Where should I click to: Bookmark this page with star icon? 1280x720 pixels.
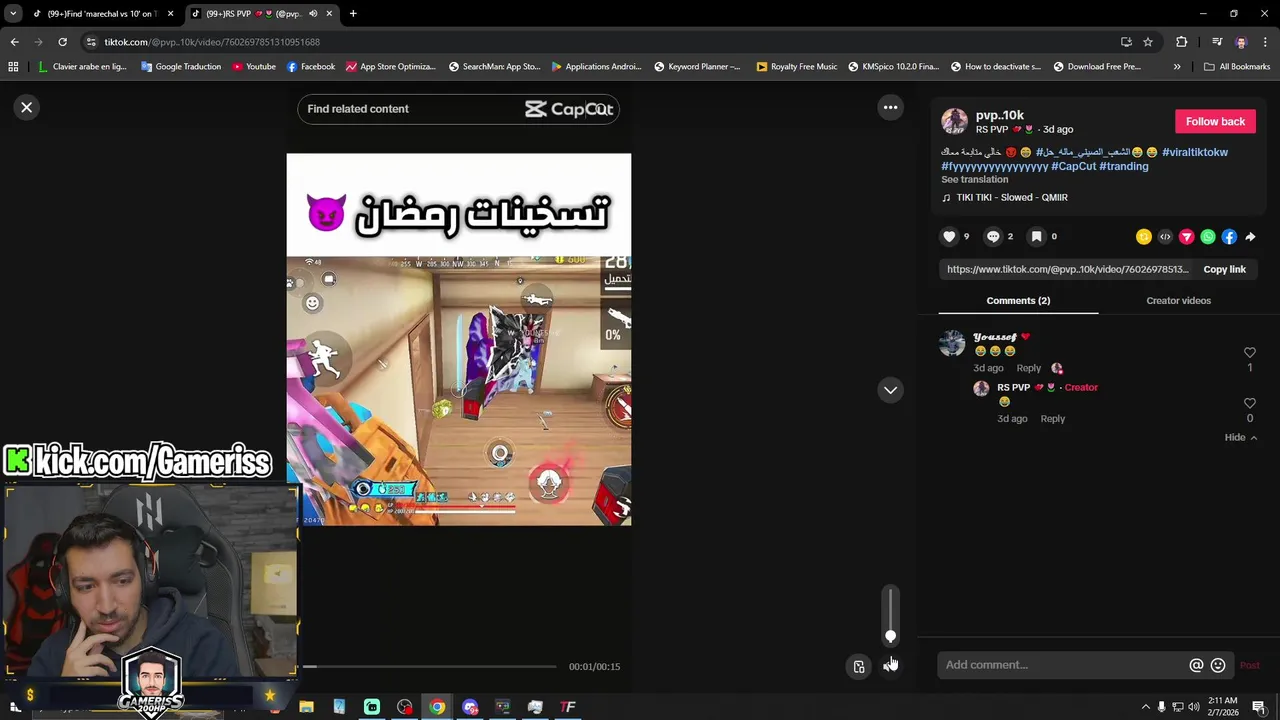click(1148, 42)
